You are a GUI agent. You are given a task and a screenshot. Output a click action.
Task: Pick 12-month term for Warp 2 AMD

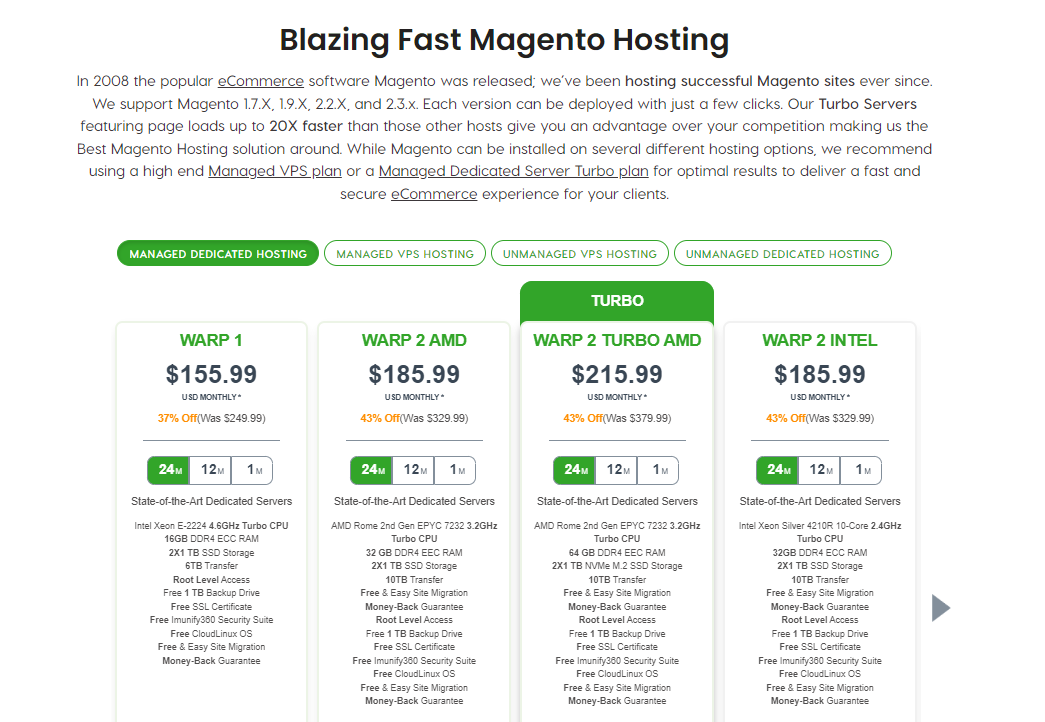413,470
